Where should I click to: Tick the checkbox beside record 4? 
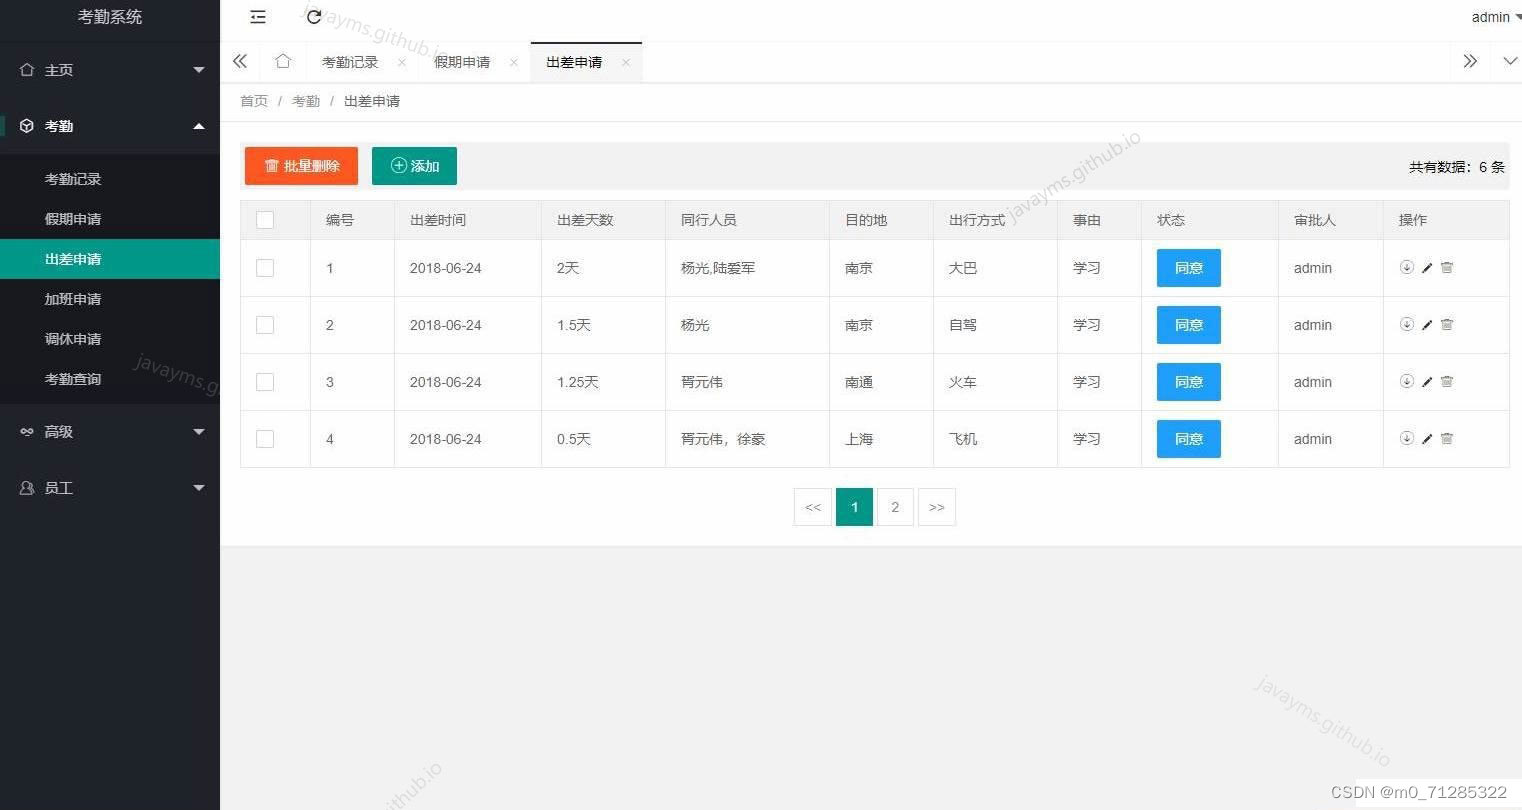pos(265,438)
